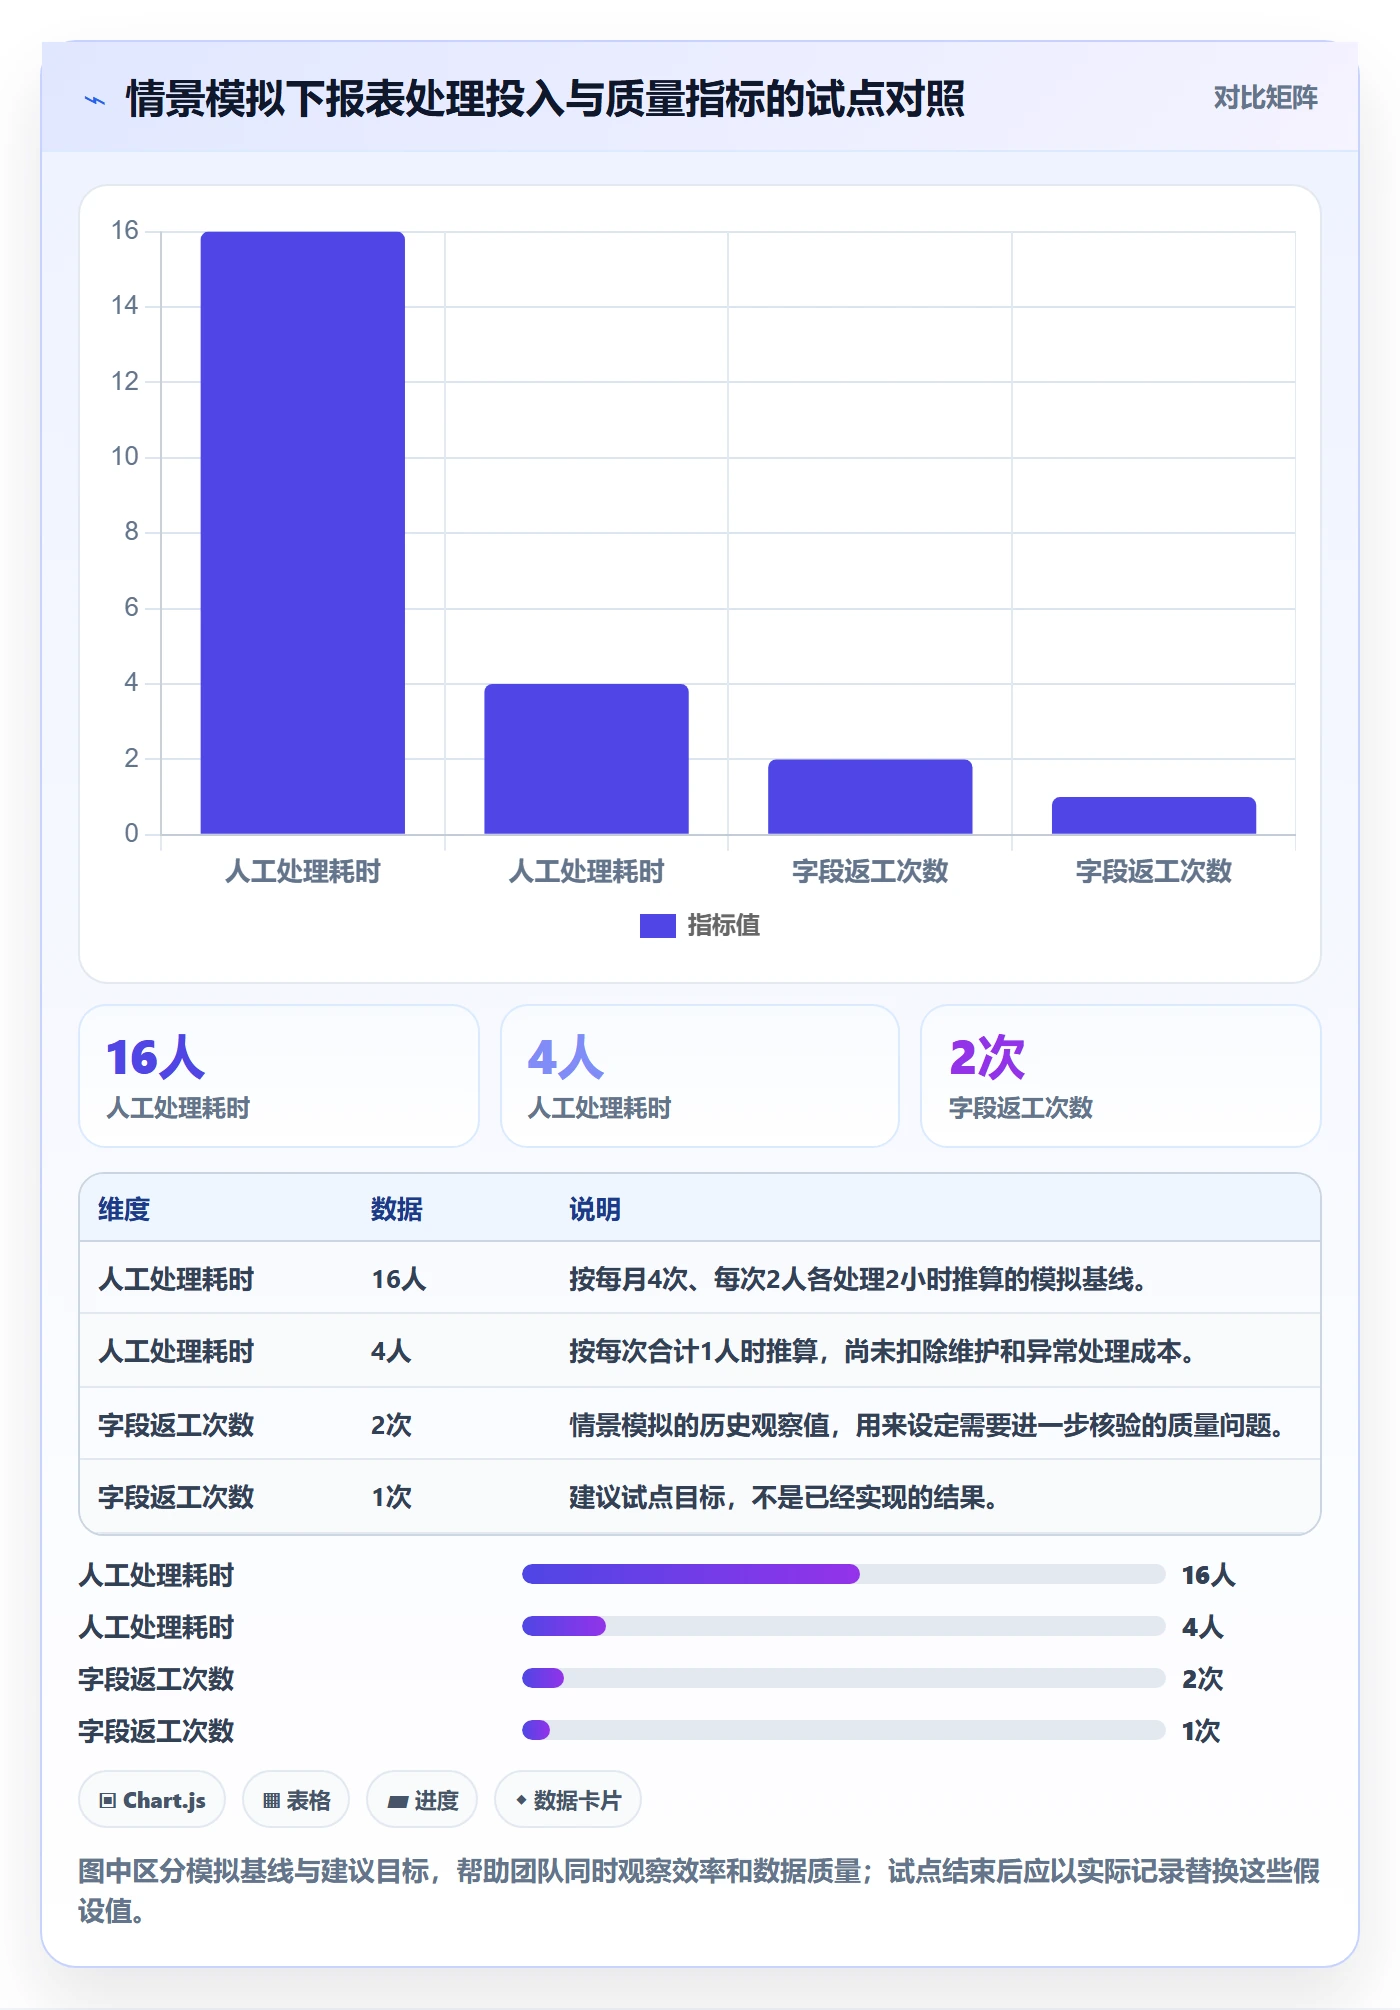This screenshot has height=2010, width=1400.
Task: Click the tallest chart bar reaching 16
Action: coord(303,532)
